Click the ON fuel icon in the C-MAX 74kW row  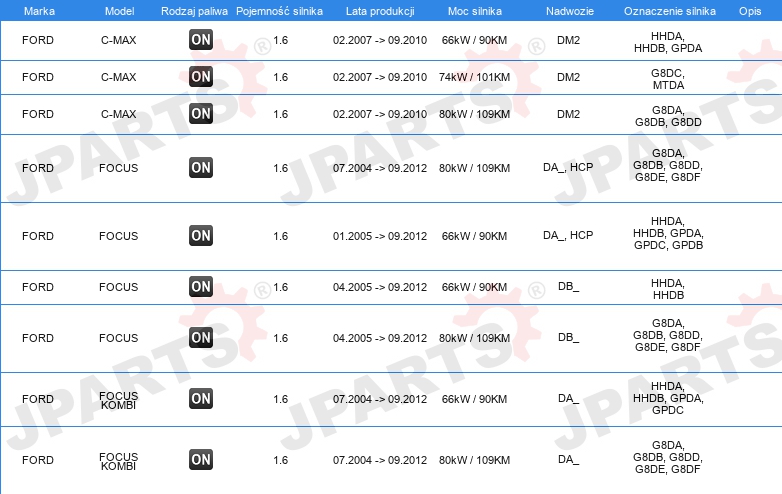pyautogui.click(x=201, y=77)
